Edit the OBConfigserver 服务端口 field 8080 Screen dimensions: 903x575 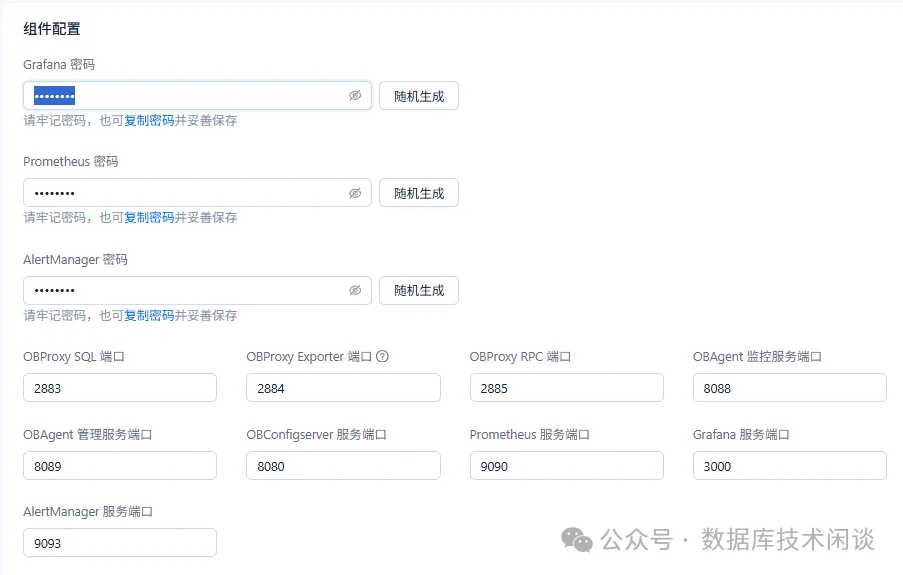(343, 466)
